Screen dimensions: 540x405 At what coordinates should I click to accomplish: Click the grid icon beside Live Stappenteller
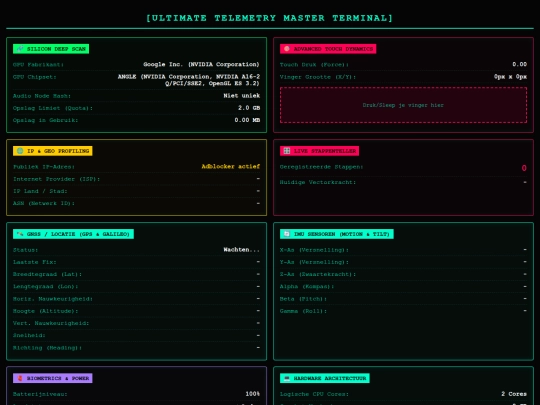point(287,151)
